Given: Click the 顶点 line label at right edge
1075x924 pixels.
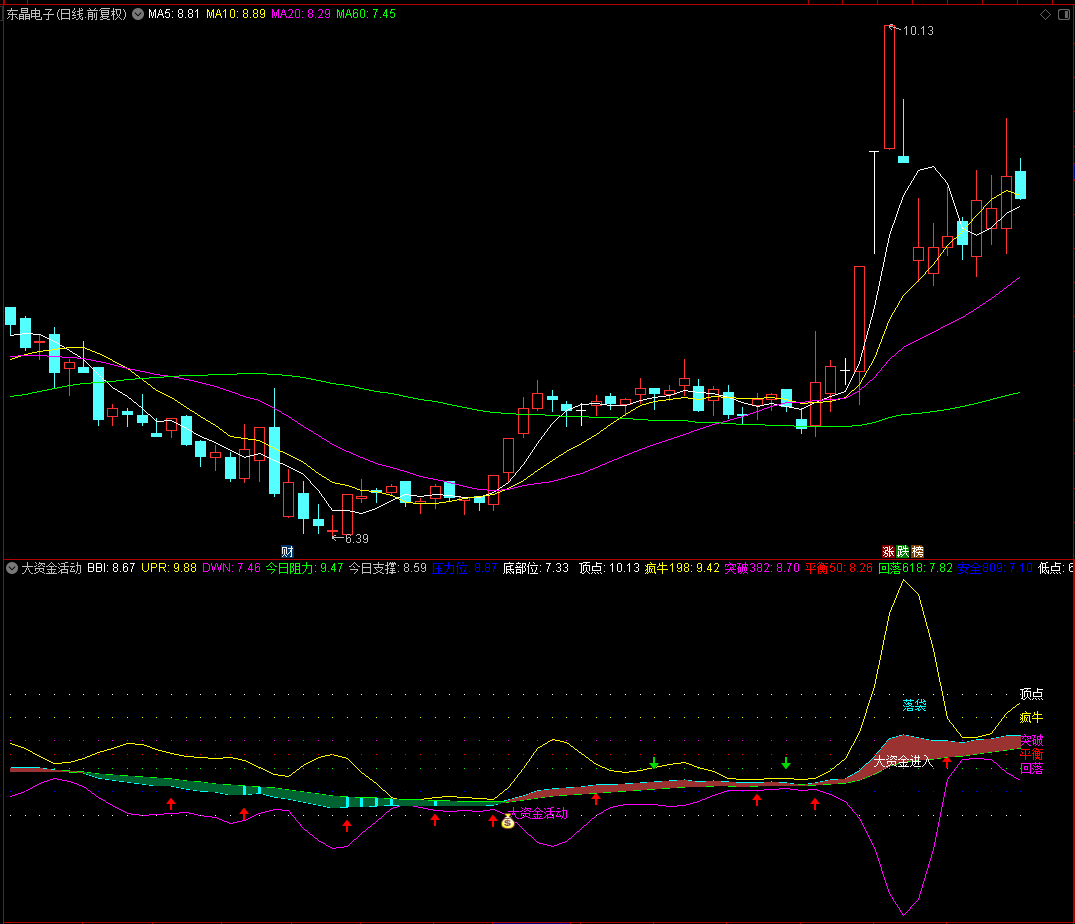Looking at the screenshot, I should click(x=1031, y=694).
